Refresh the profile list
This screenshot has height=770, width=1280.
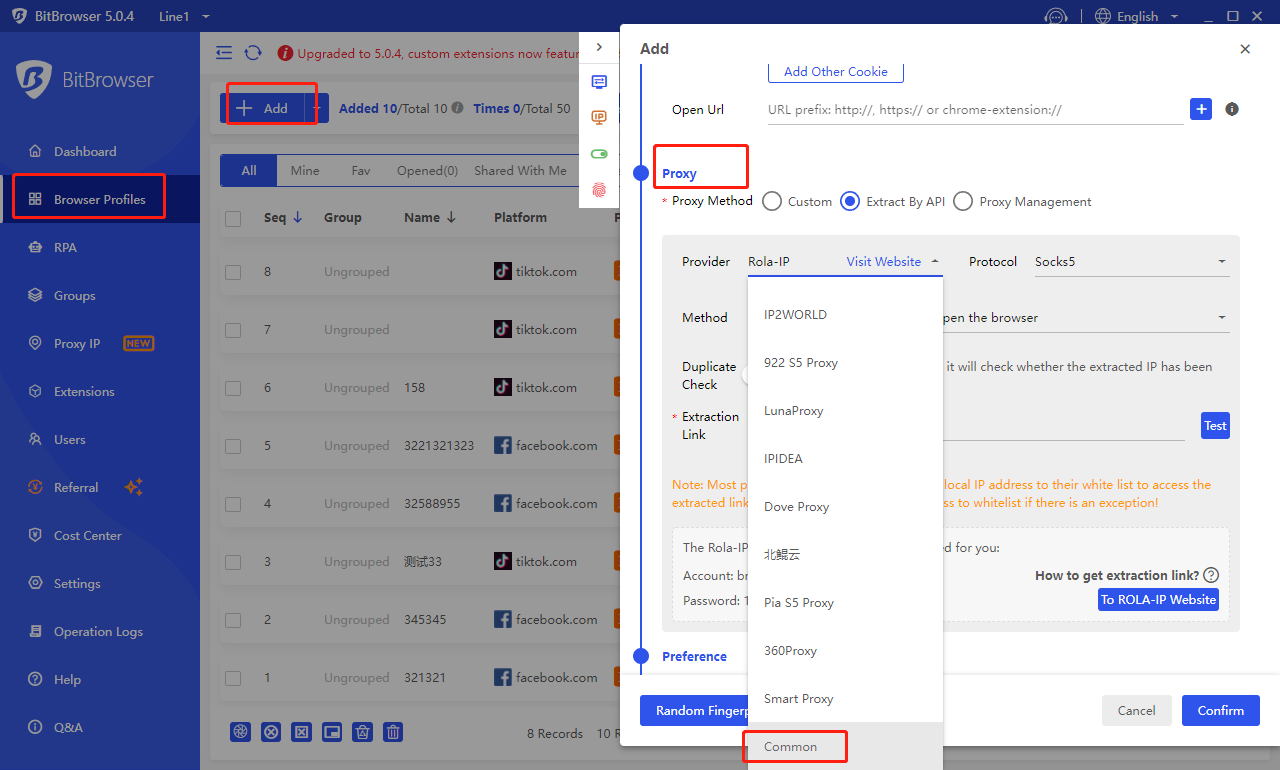[253, 53]
